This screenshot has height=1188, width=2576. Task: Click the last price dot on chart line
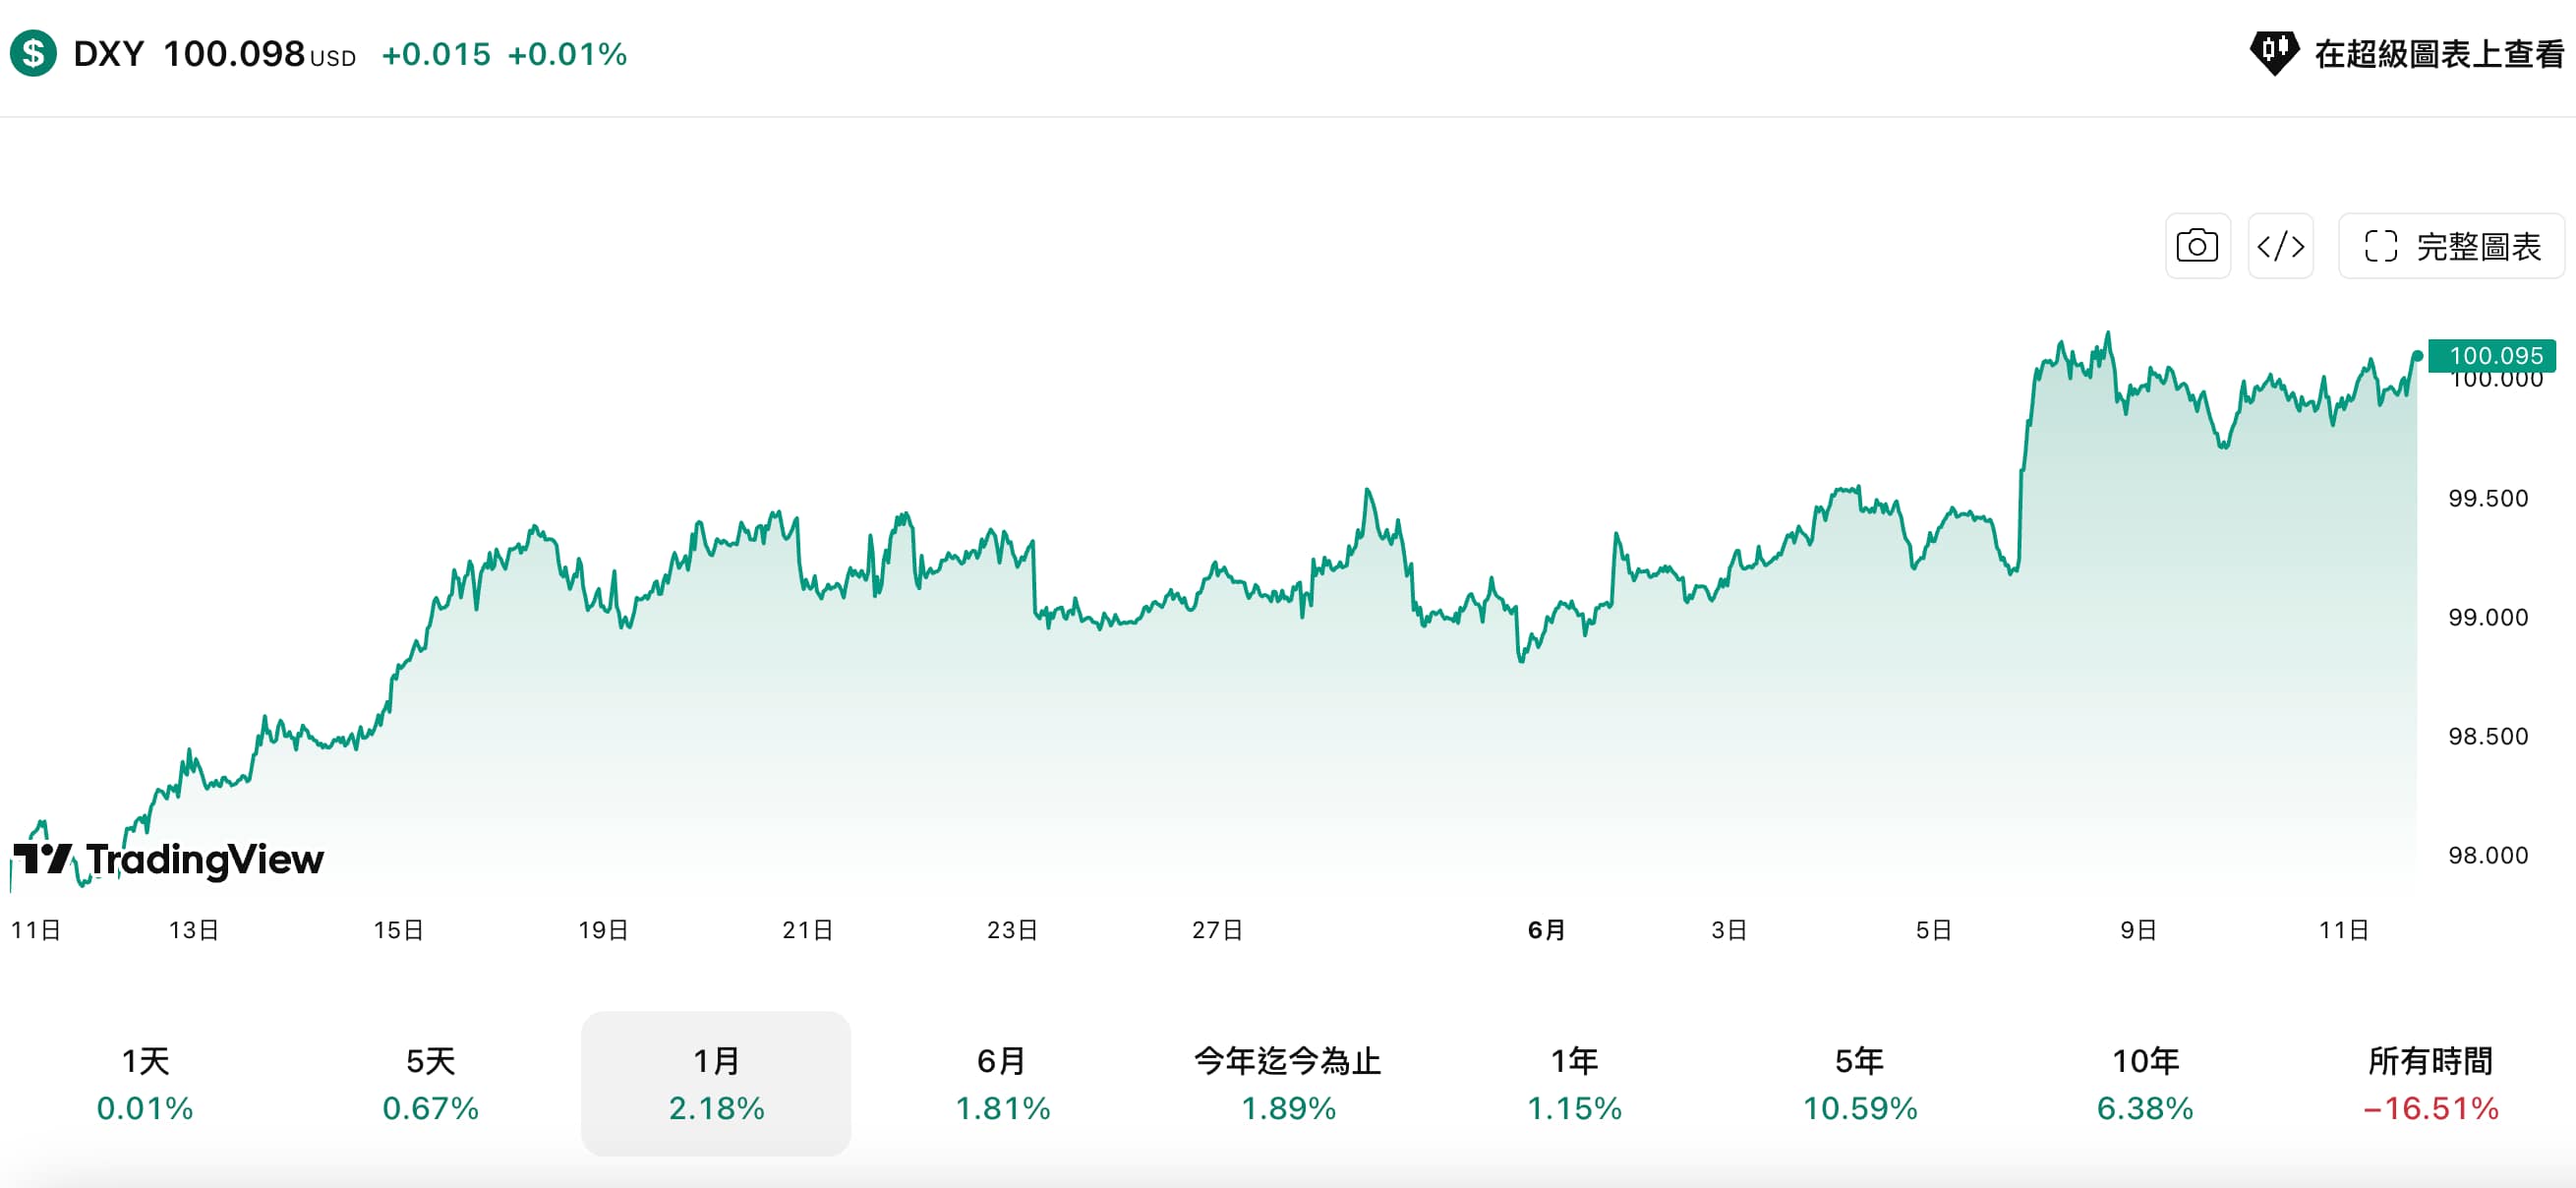pyautogui.click(x=2417, y=355)
